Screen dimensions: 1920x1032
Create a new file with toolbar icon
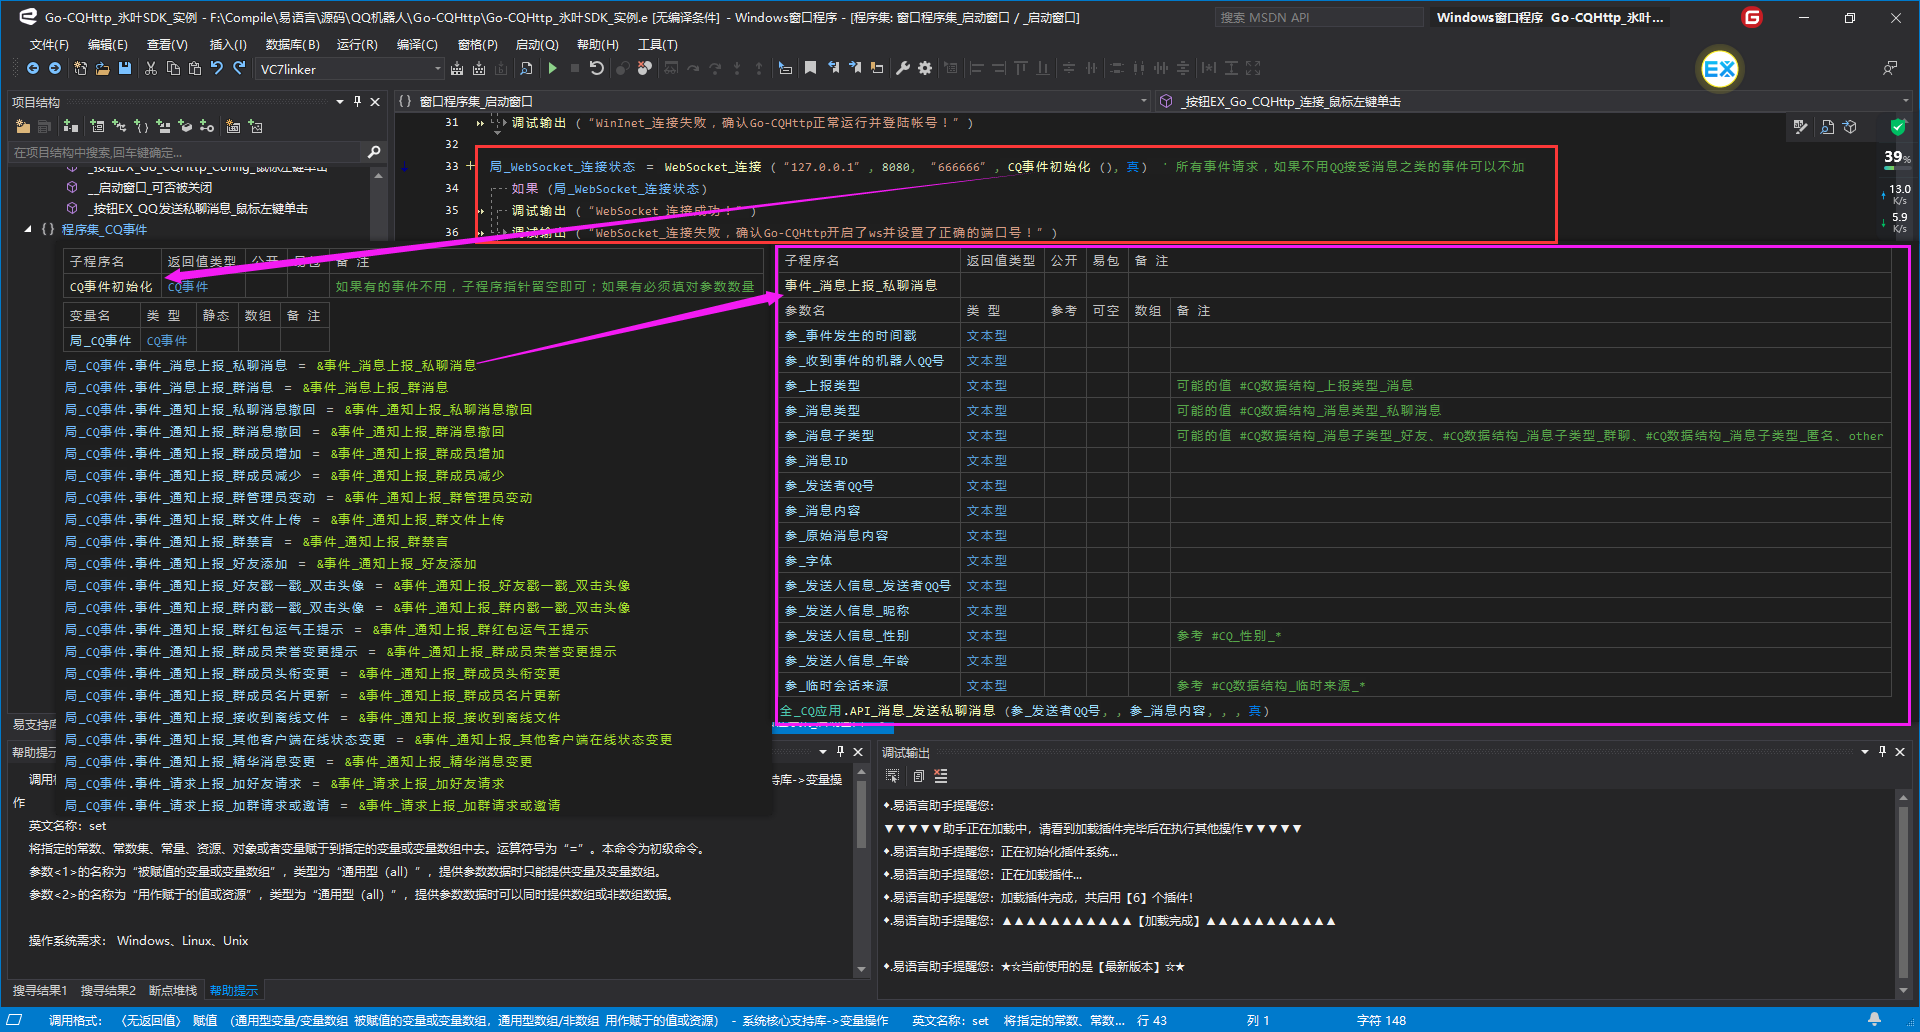tap(80, 68)
